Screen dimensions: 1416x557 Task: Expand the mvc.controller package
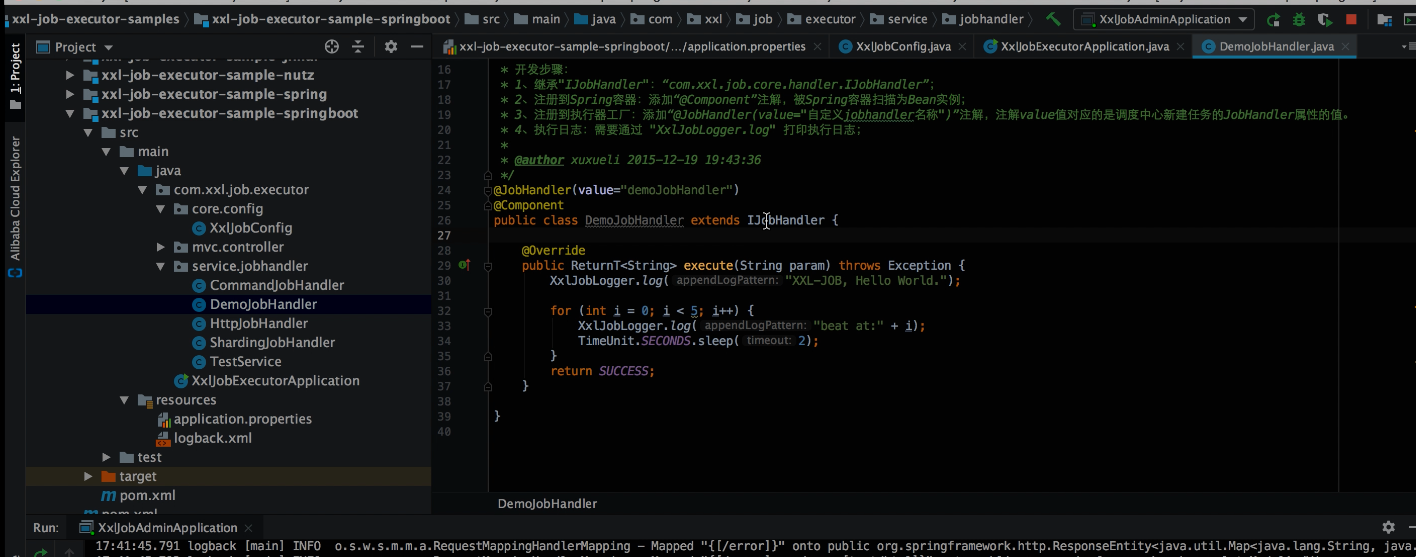[x=160, y=246]
